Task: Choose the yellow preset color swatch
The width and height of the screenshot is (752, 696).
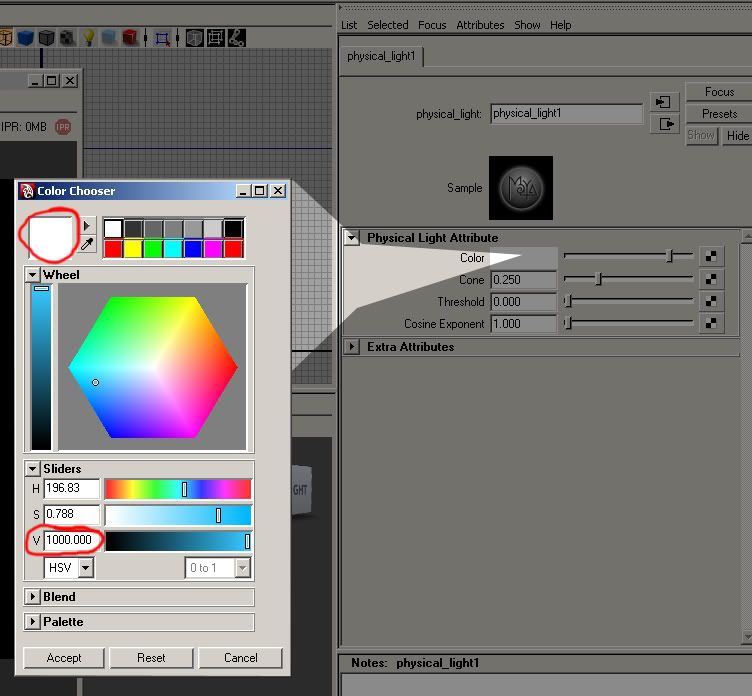Action: pos(133,248)
